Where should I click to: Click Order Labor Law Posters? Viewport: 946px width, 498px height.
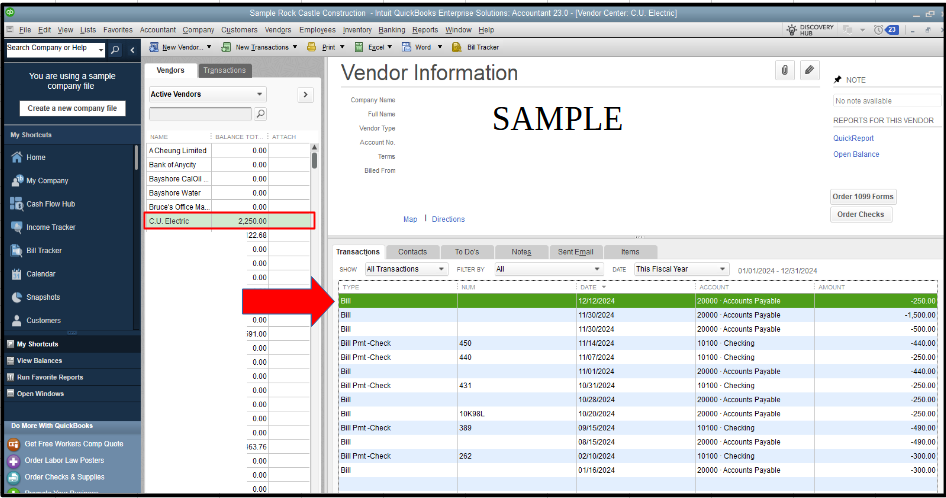point(64,460)
